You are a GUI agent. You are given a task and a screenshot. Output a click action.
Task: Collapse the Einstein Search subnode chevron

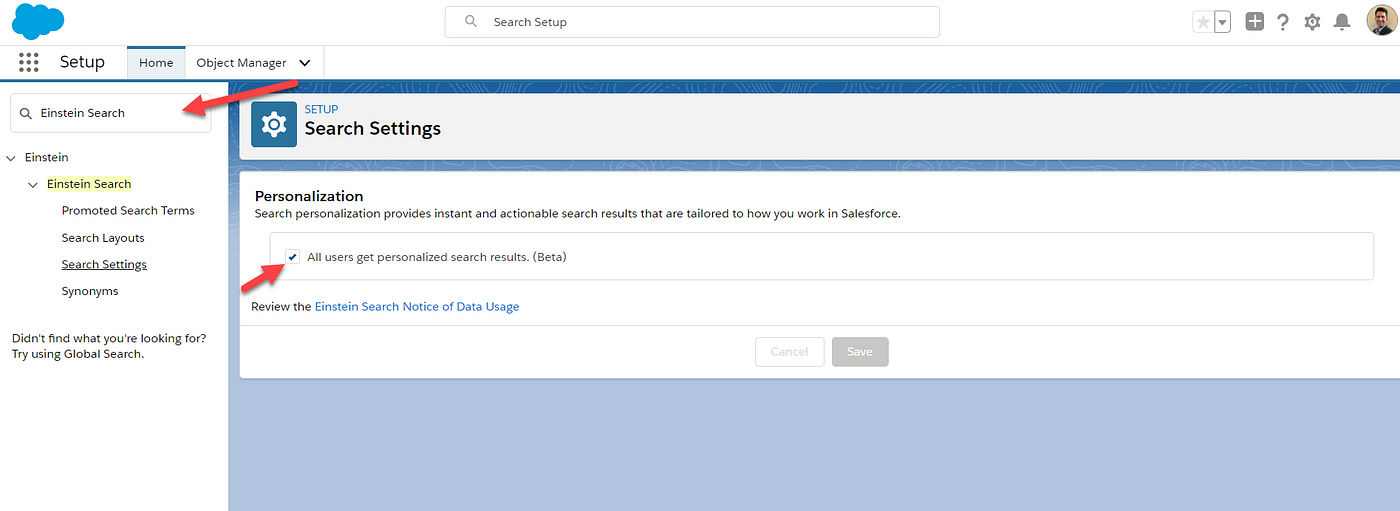coord(33,185)
